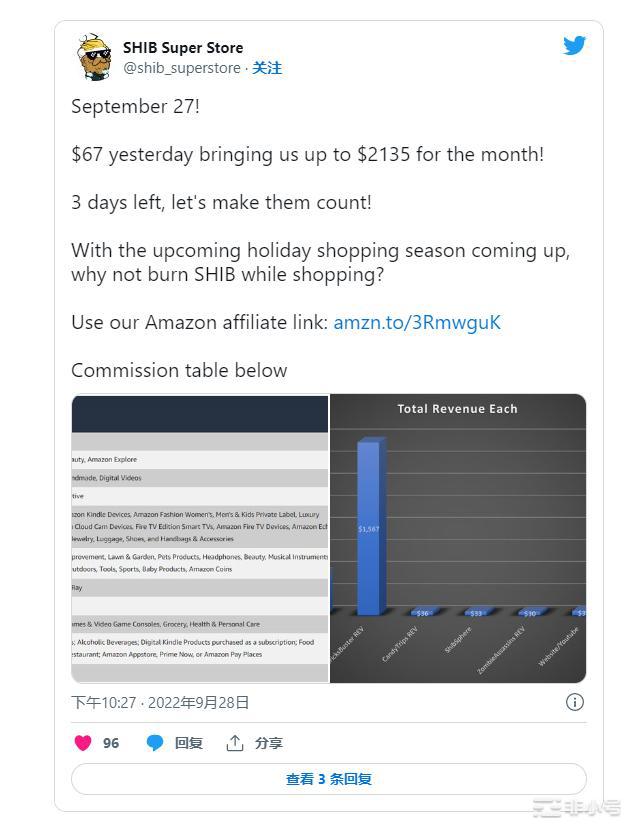Click the 分享 share label
This screenshot has height=826, width=629.
pyautogui.click(x=269, y=743)
